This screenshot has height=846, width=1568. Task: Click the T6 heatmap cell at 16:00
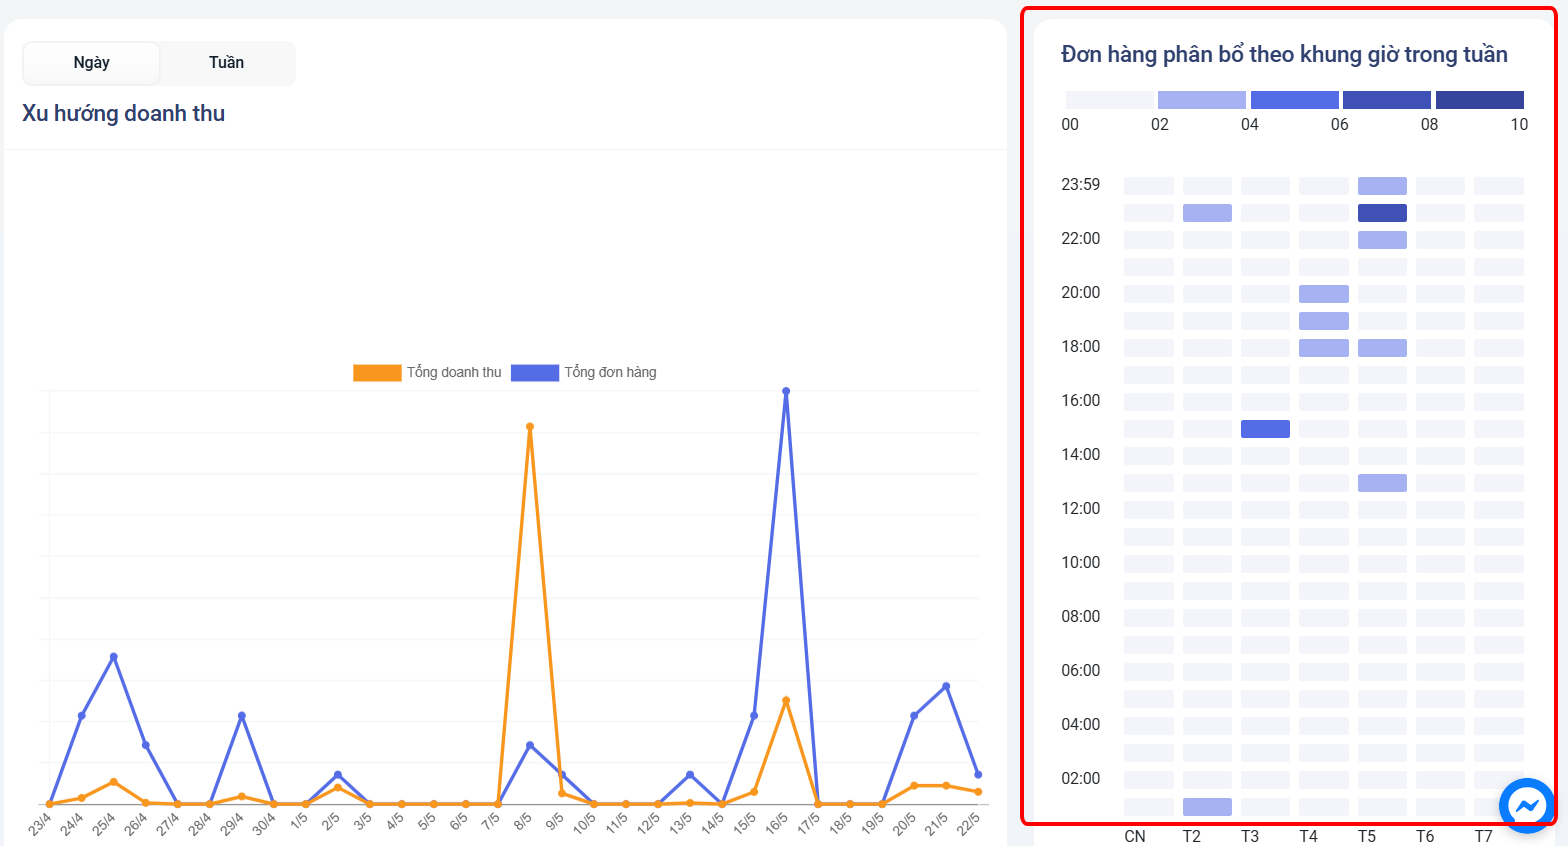[1440, 402]
